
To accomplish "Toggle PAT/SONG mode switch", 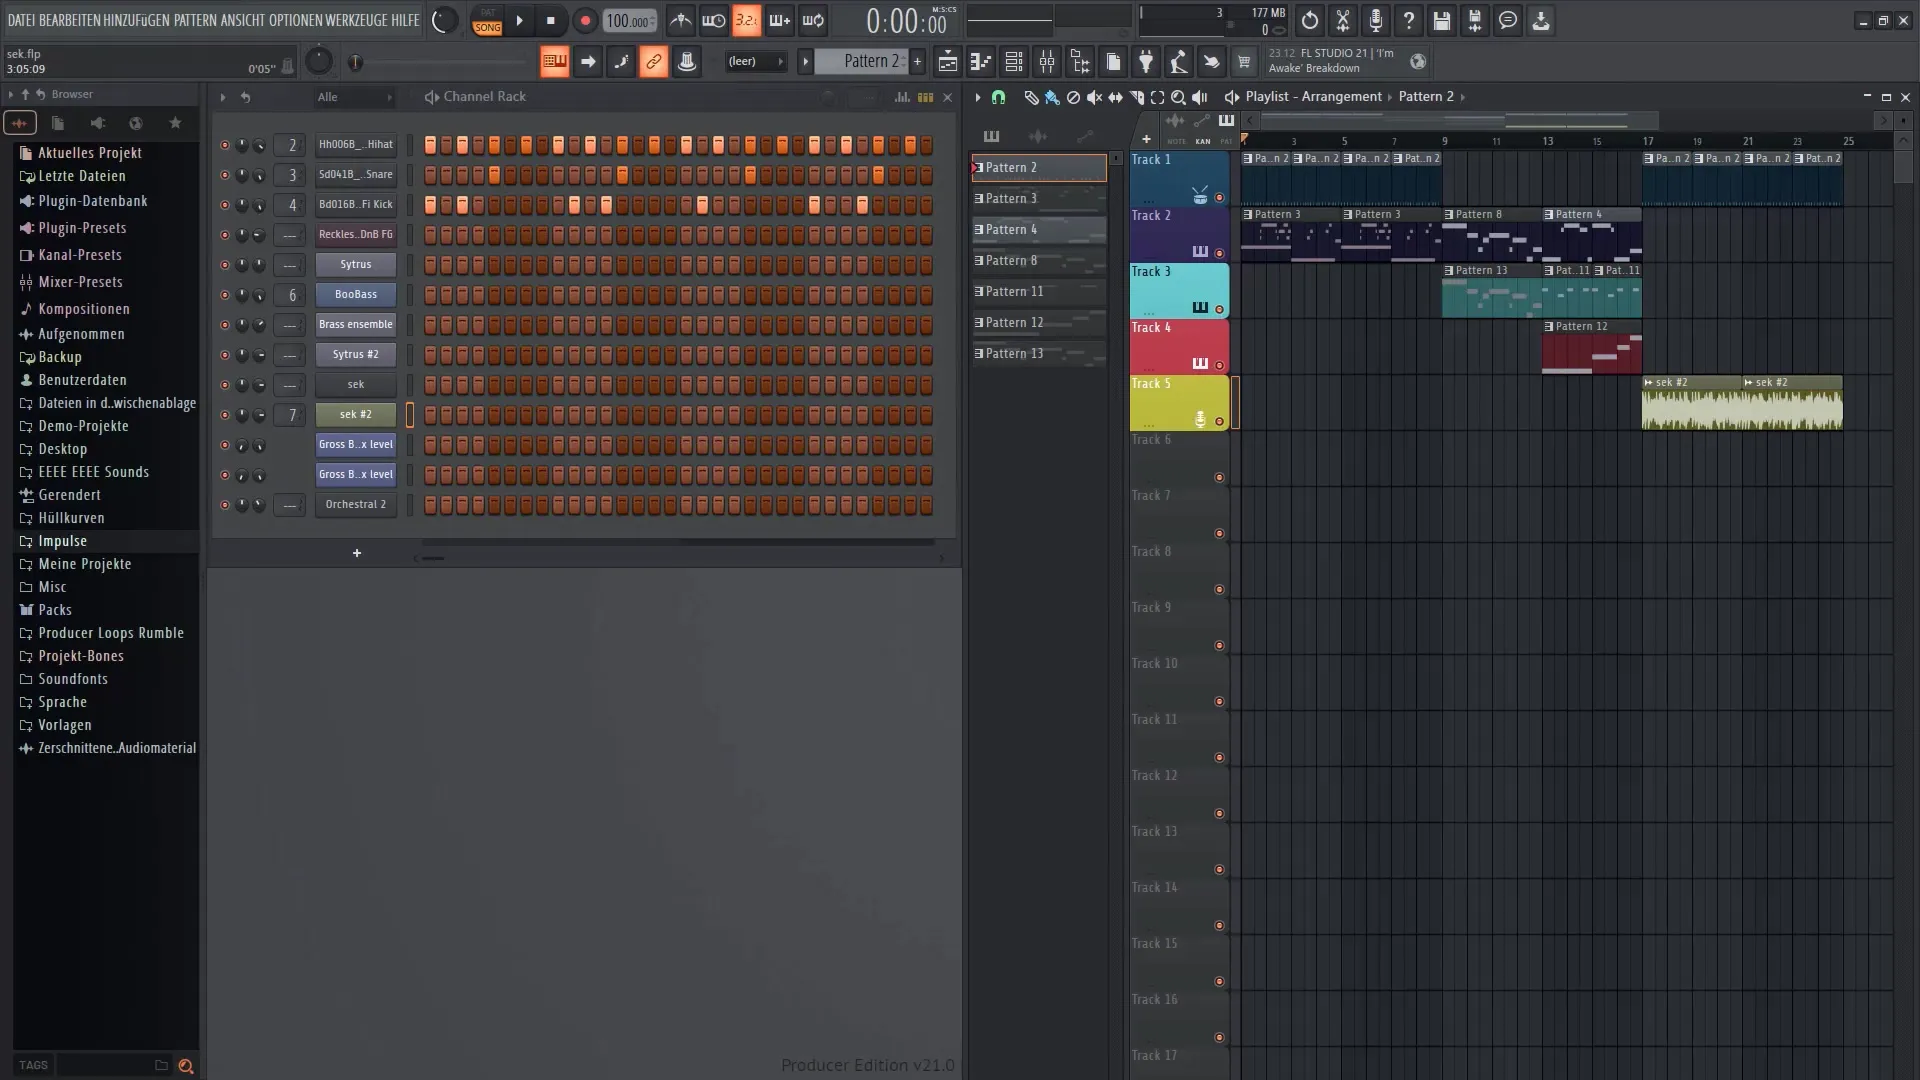I will click(487, 20).
